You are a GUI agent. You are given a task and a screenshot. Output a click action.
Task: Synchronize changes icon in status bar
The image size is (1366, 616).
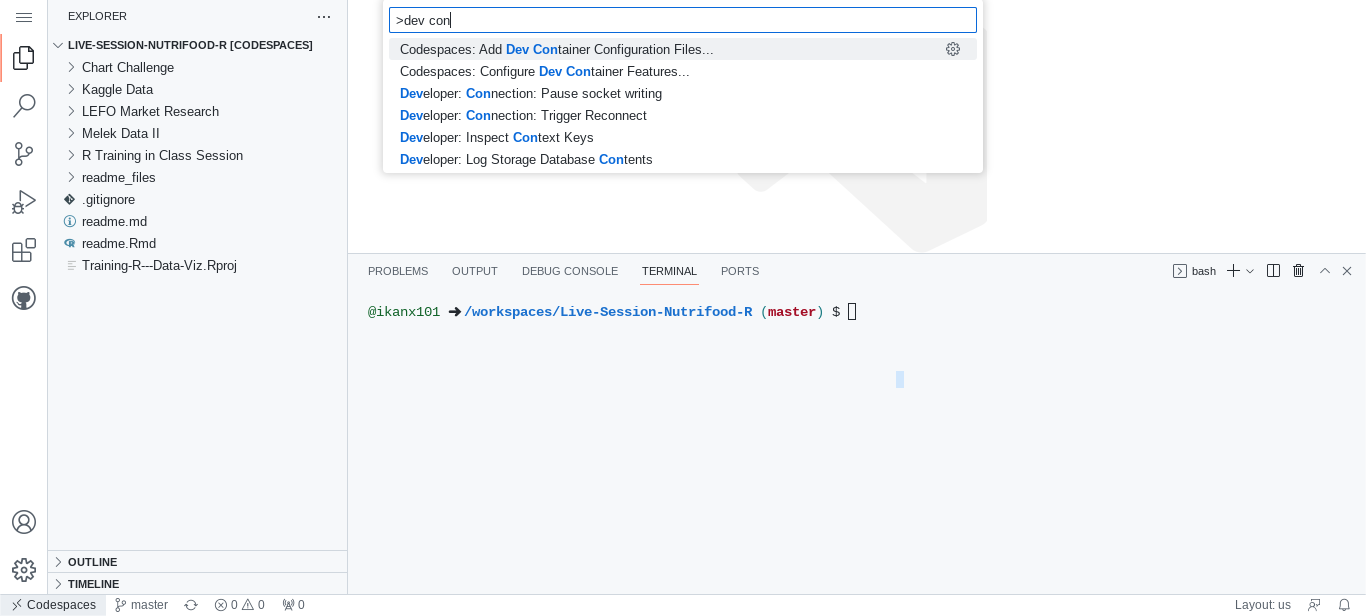191,605
